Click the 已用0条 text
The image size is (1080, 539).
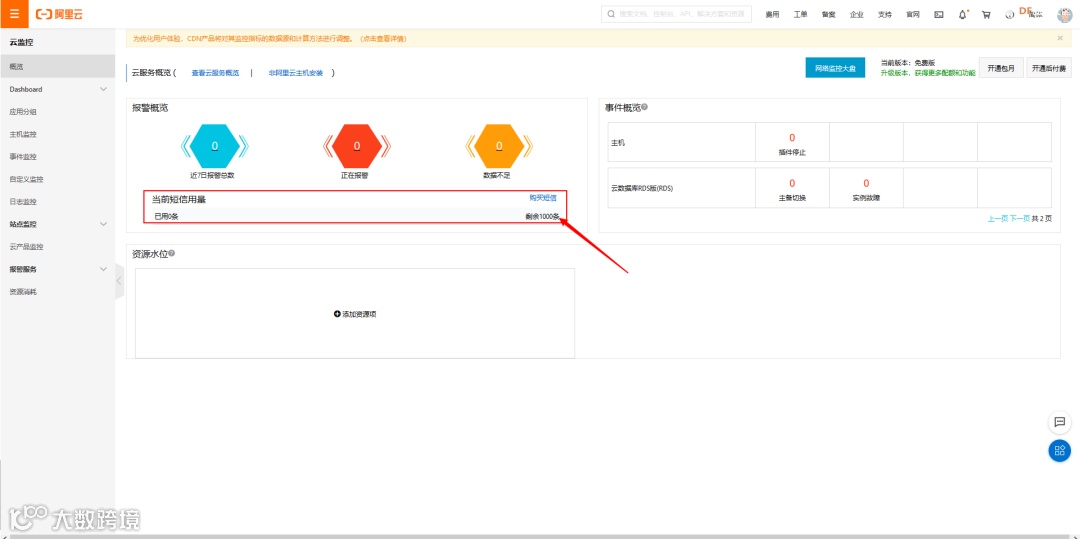coord(167,216)
